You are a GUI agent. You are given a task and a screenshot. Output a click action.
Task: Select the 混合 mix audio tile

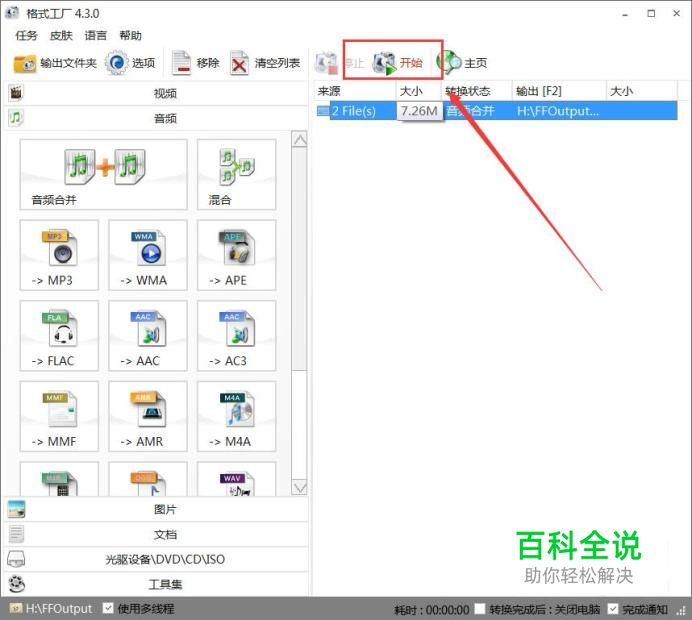pos(237,175)
